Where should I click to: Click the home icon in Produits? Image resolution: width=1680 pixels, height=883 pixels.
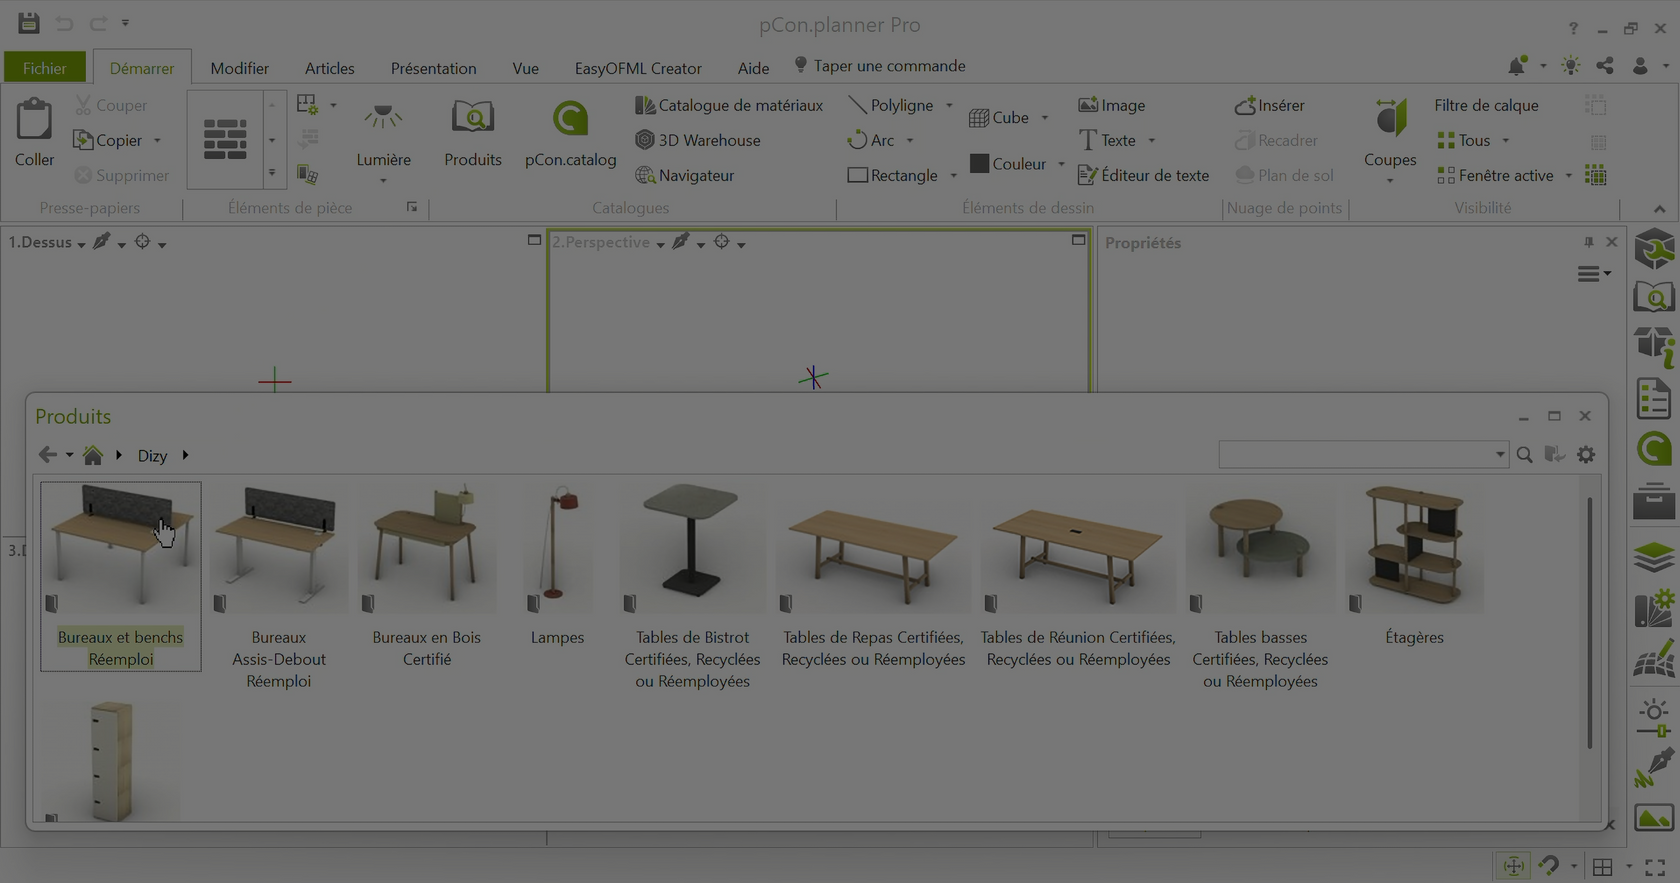tap(93, 456)
